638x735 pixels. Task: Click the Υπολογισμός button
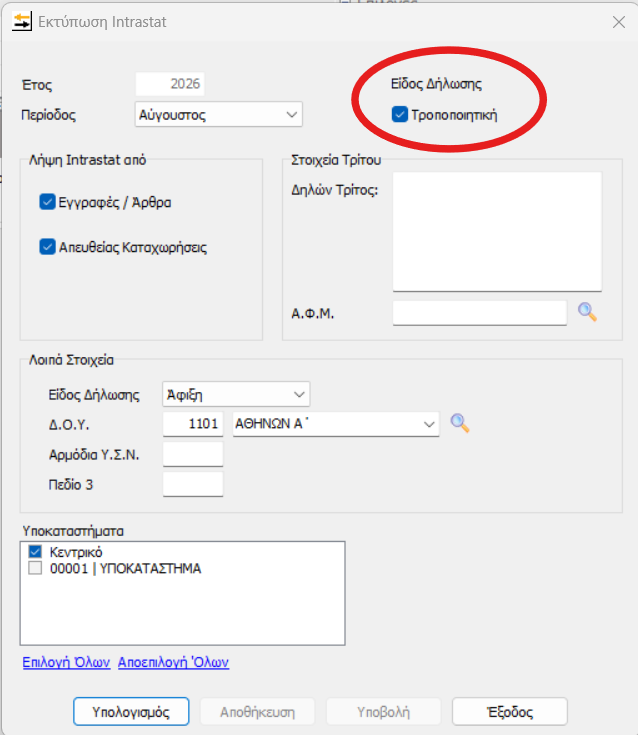[x=131, y=712]
